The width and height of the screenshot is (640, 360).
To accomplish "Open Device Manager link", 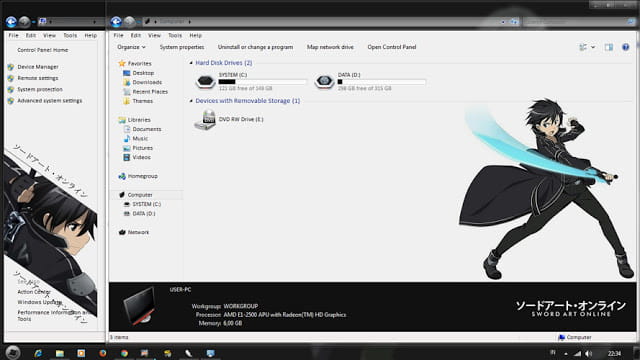I will [38, 67].
